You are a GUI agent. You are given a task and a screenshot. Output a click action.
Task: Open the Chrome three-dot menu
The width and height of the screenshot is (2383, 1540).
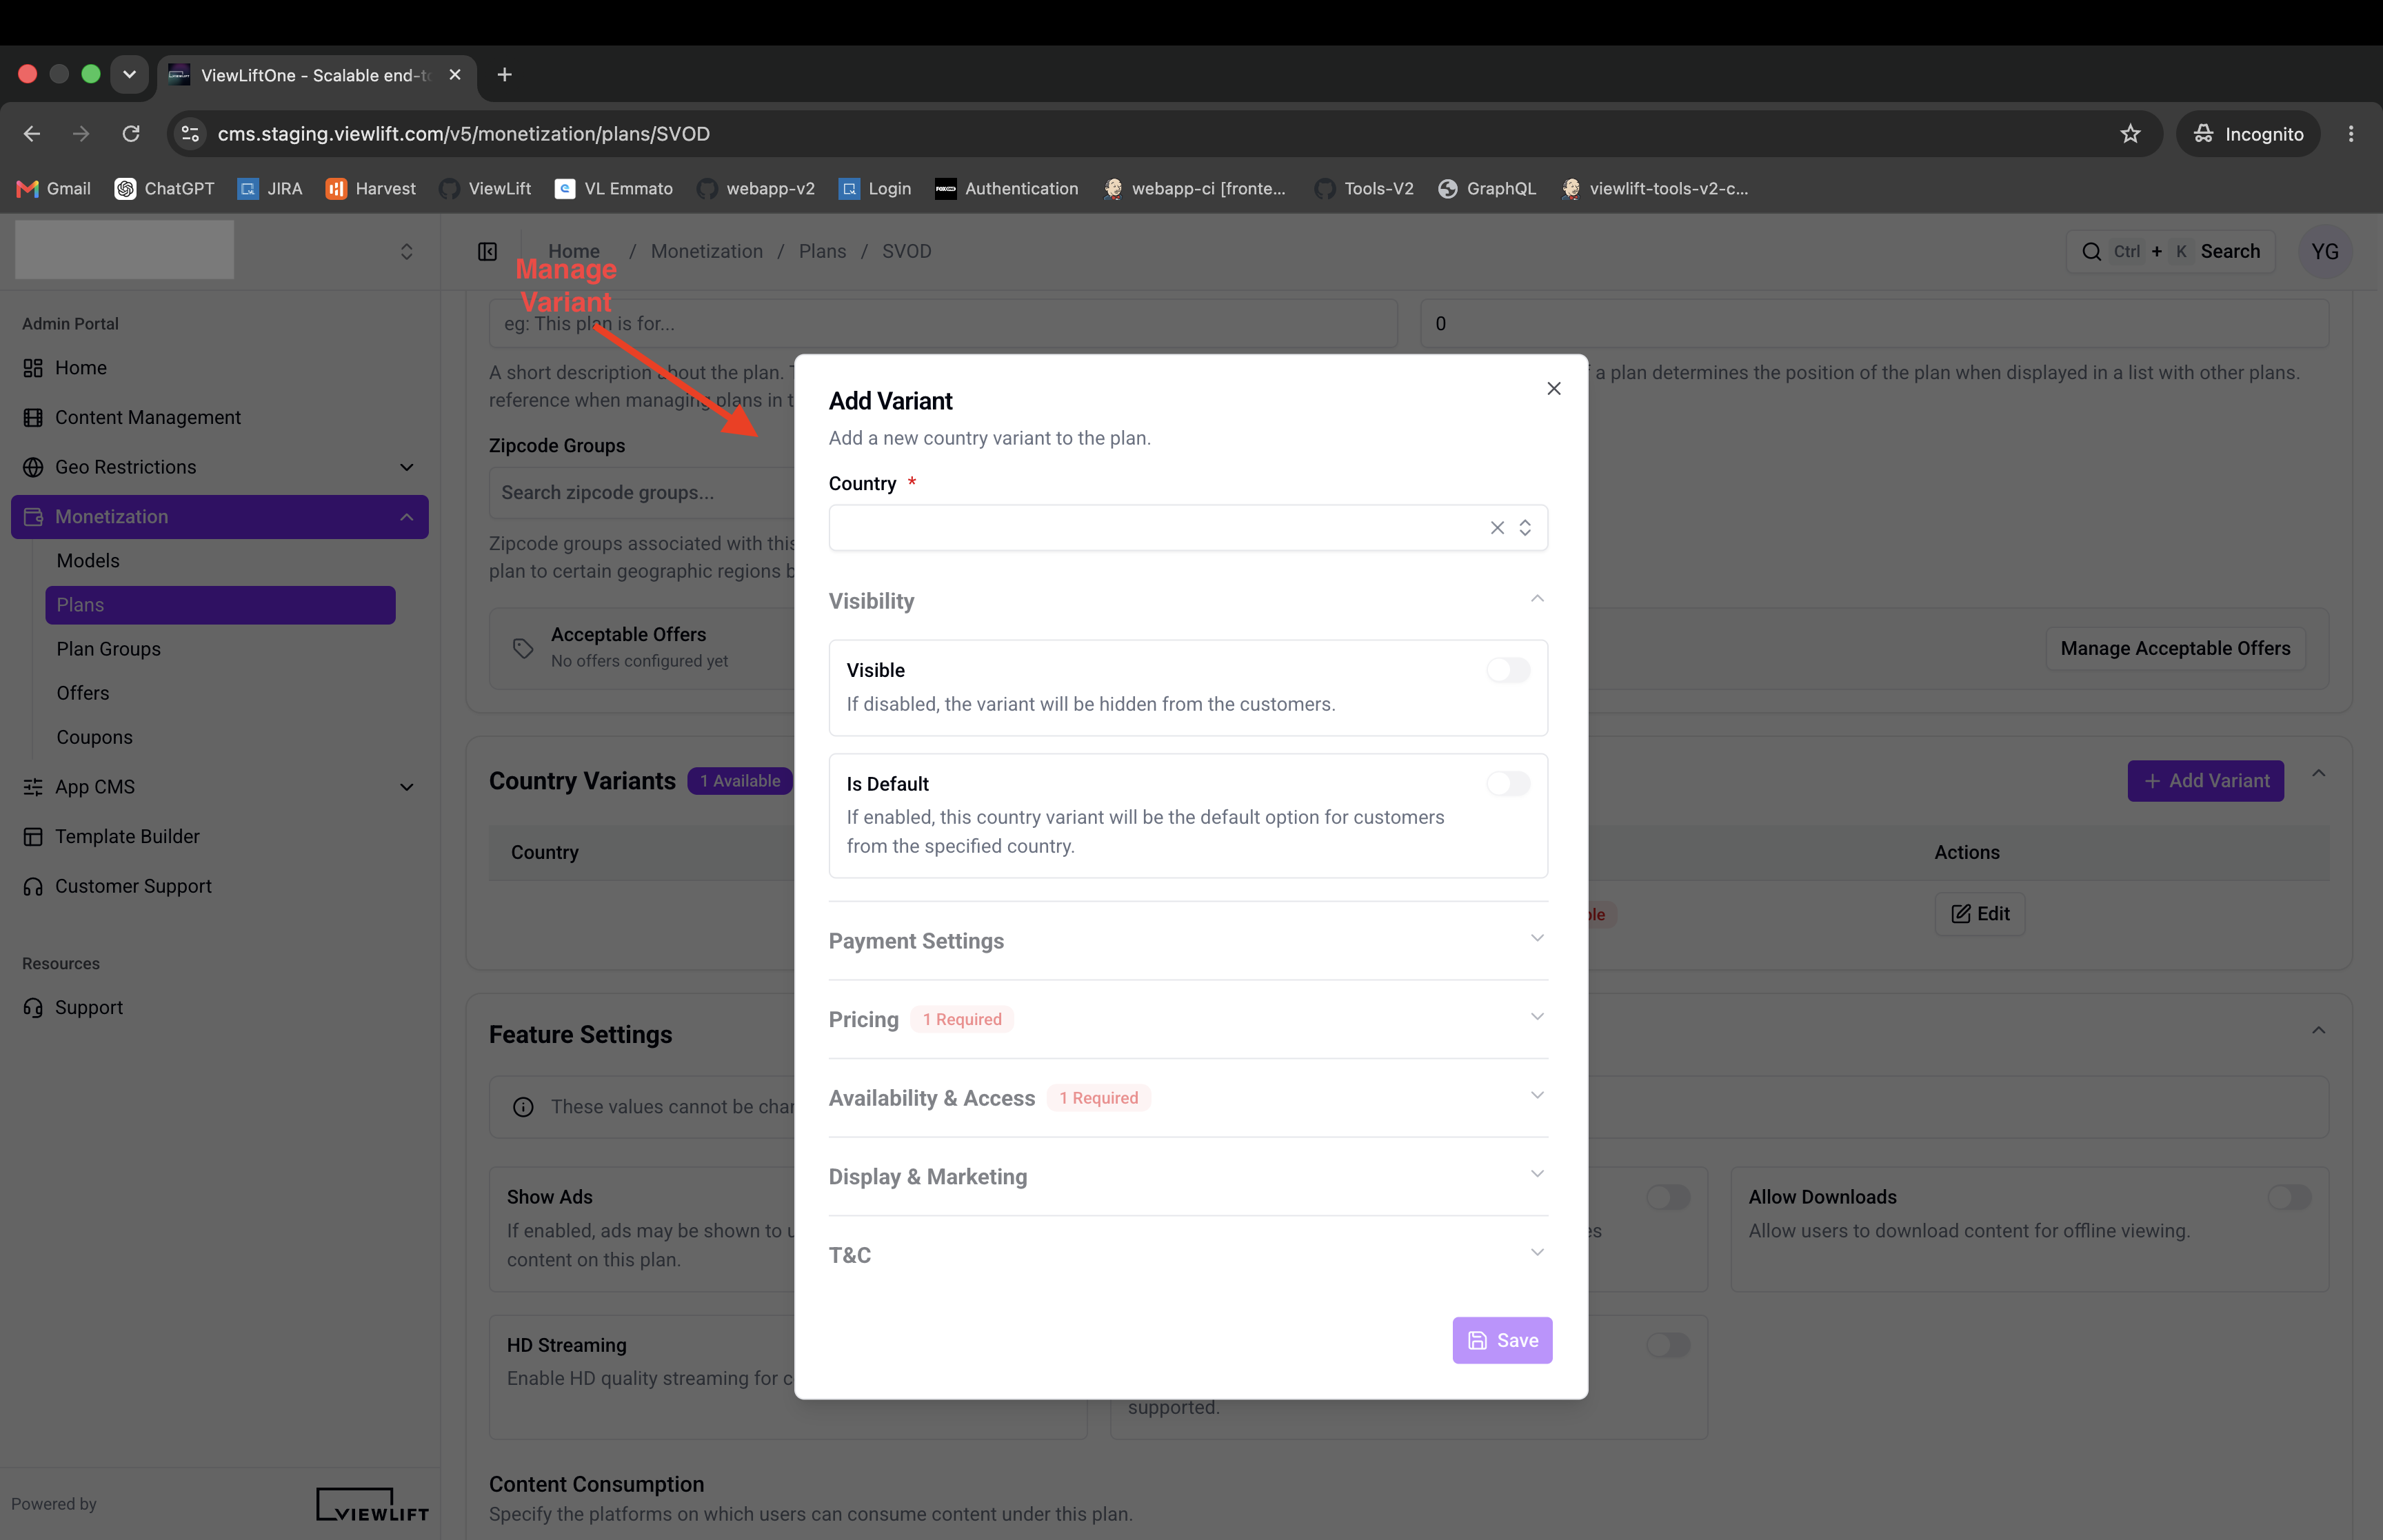[x=2351, y=134]
